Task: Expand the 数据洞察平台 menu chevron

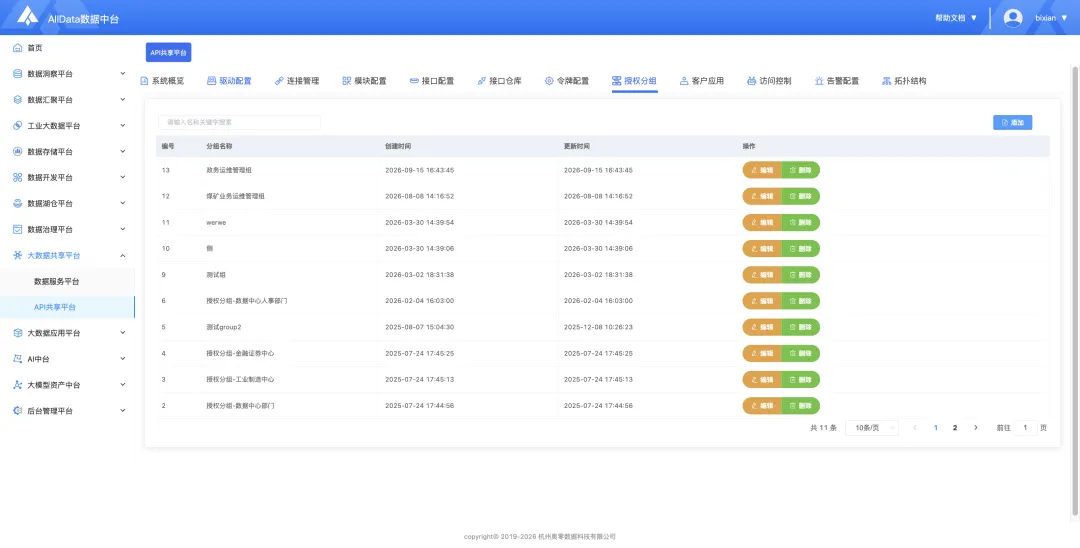Action: point(123,74)
